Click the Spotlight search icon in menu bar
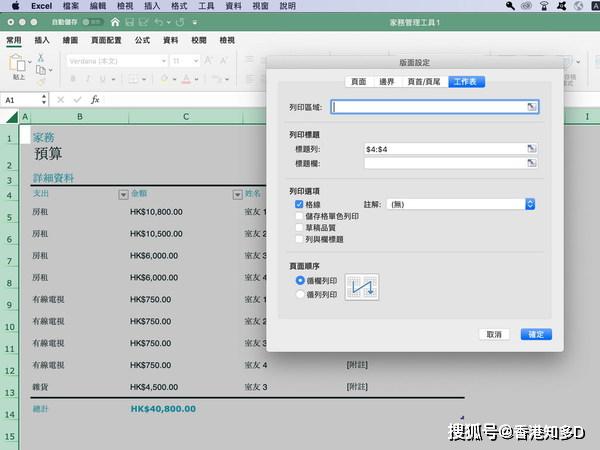Viewport: 600px width, 450px height. coord(510,6)
